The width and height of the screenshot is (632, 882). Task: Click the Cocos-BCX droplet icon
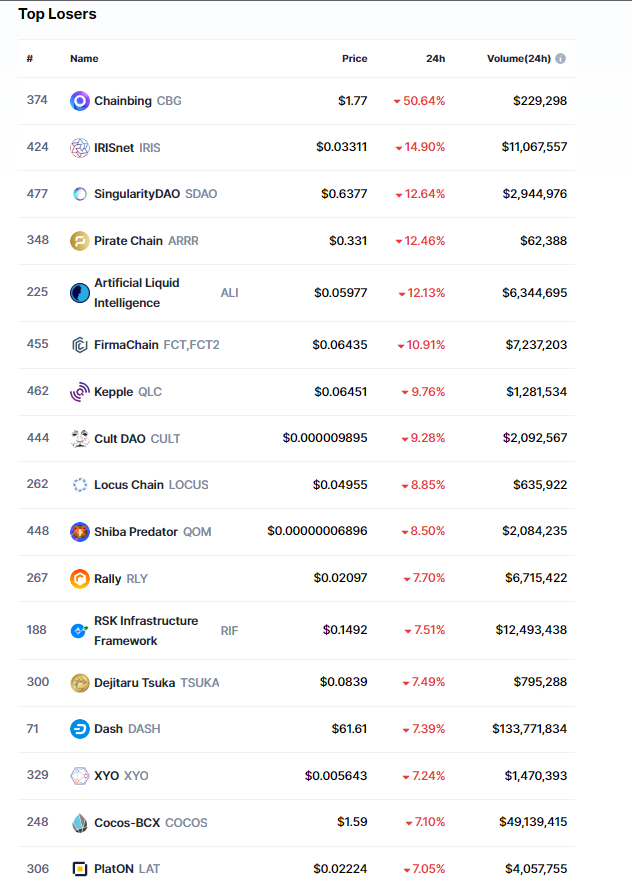pyautogui.click(x=80, y=823)
